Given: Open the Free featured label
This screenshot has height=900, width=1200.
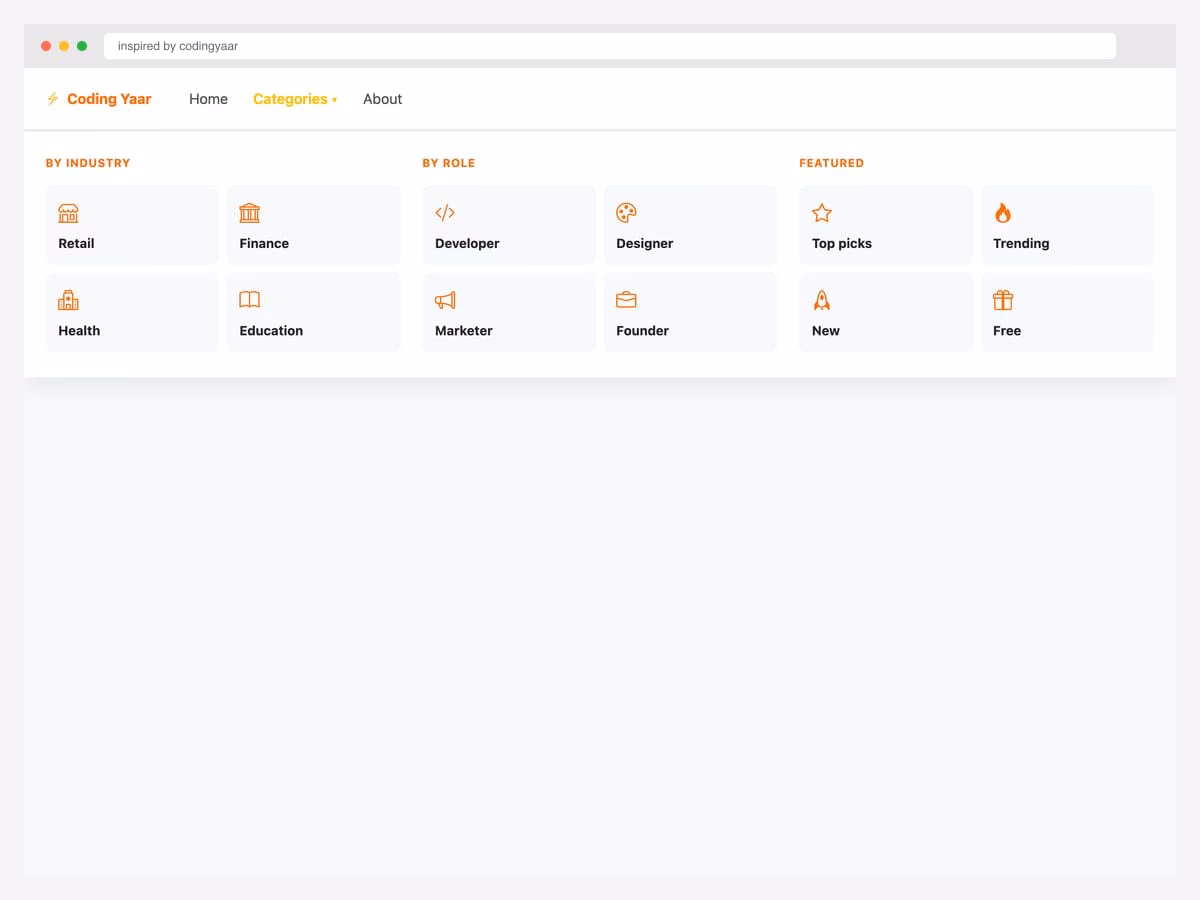Looking at the screenshot, I should click(1007, 330).
